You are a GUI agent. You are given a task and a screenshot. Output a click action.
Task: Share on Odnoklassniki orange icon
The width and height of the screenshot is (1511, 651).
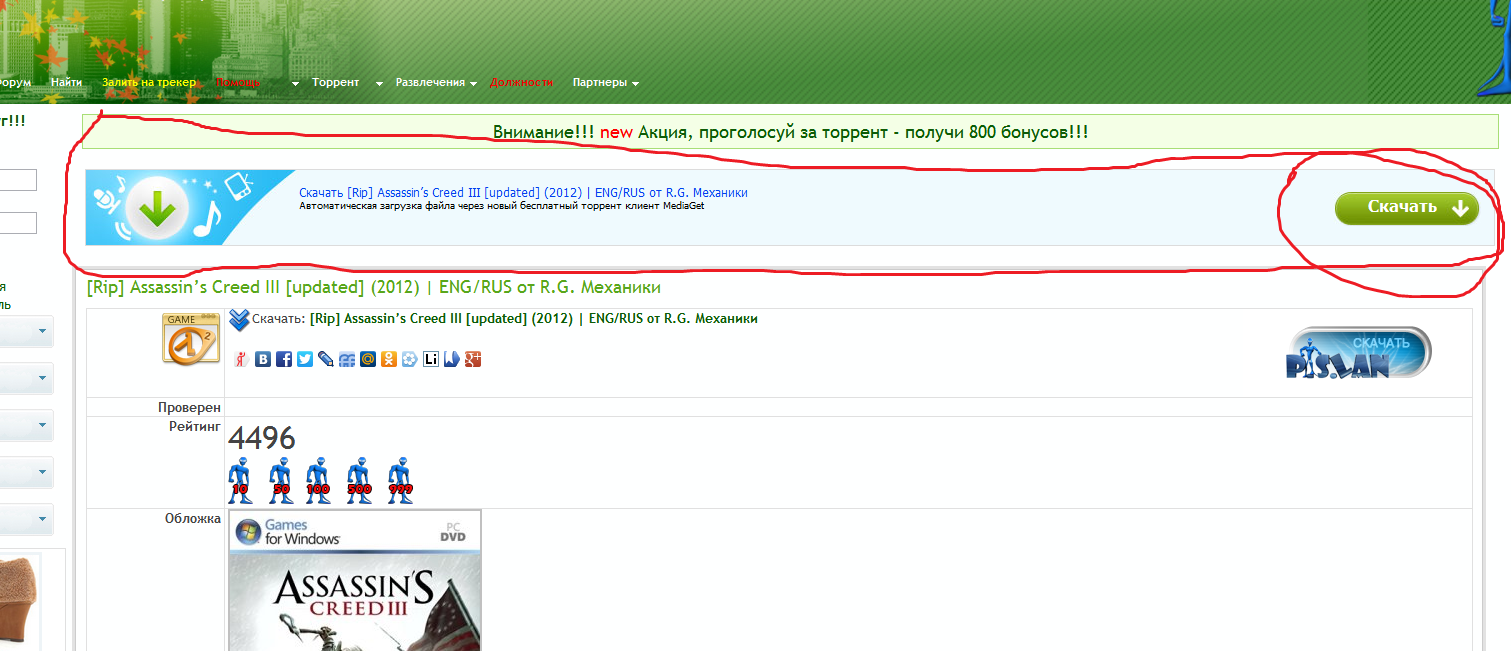(x=389, y=359)
